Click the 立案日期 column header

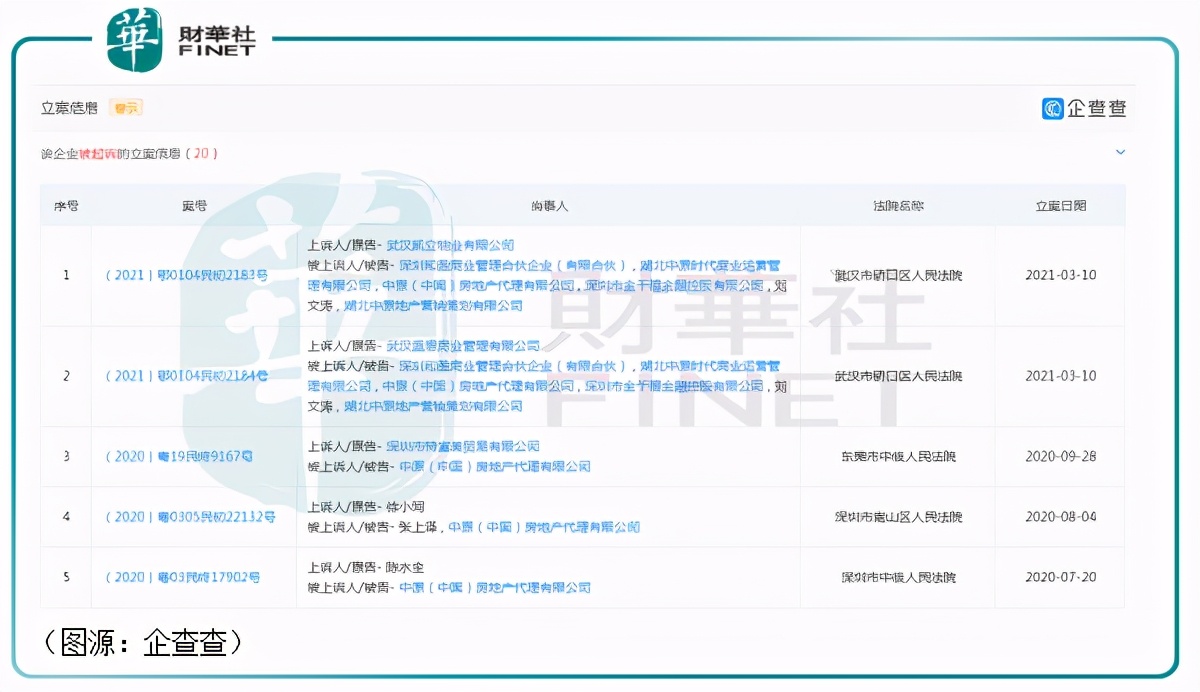point(1060,206)
